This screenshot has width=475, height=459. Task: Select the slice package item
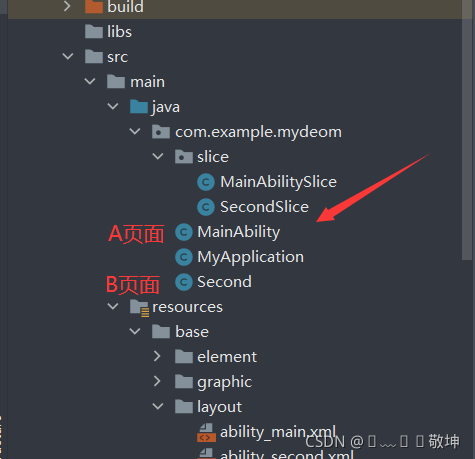202,157
